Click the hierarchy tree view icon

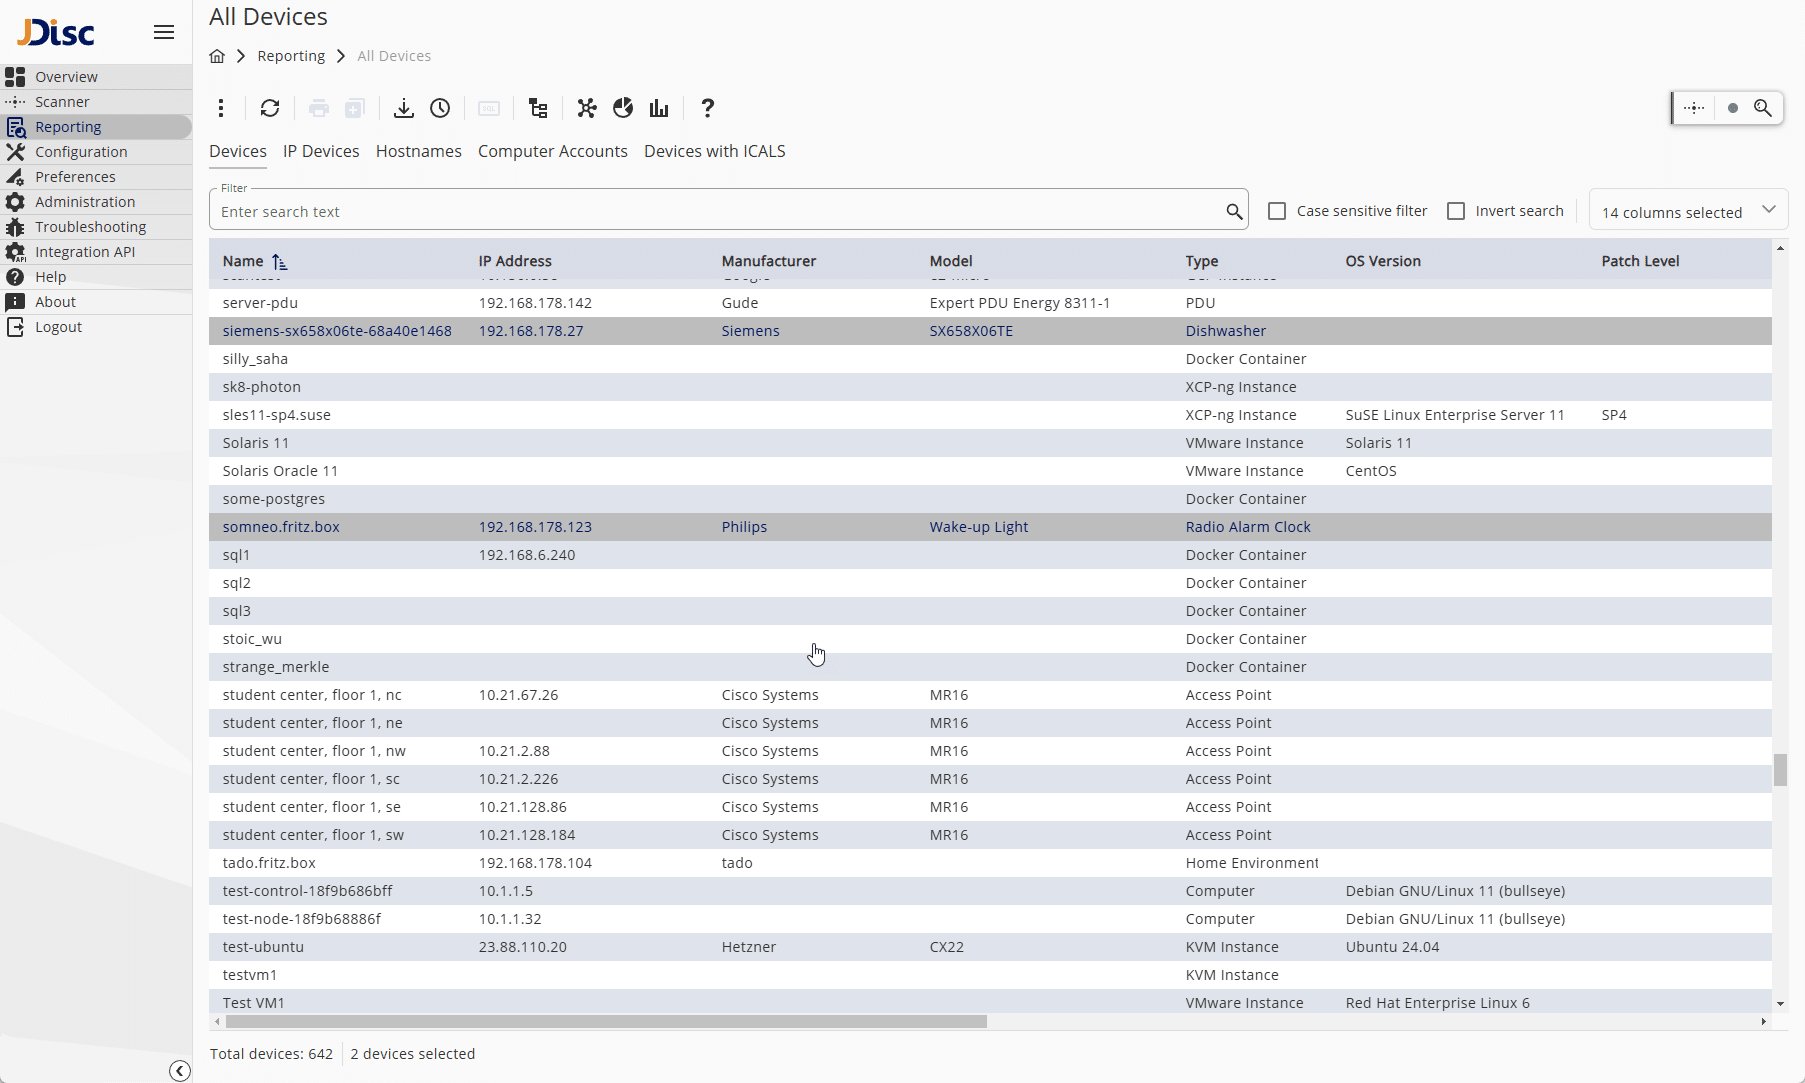538,108
